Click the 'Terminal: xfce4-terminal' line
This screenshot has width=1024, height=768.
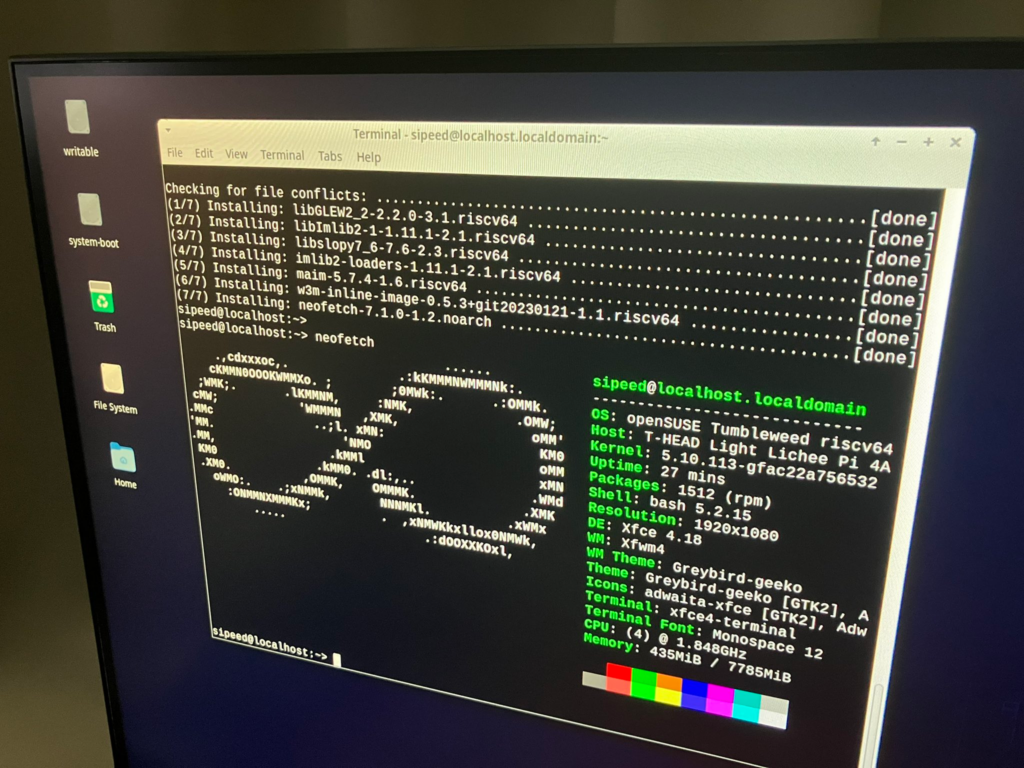[x=690, y=615]
